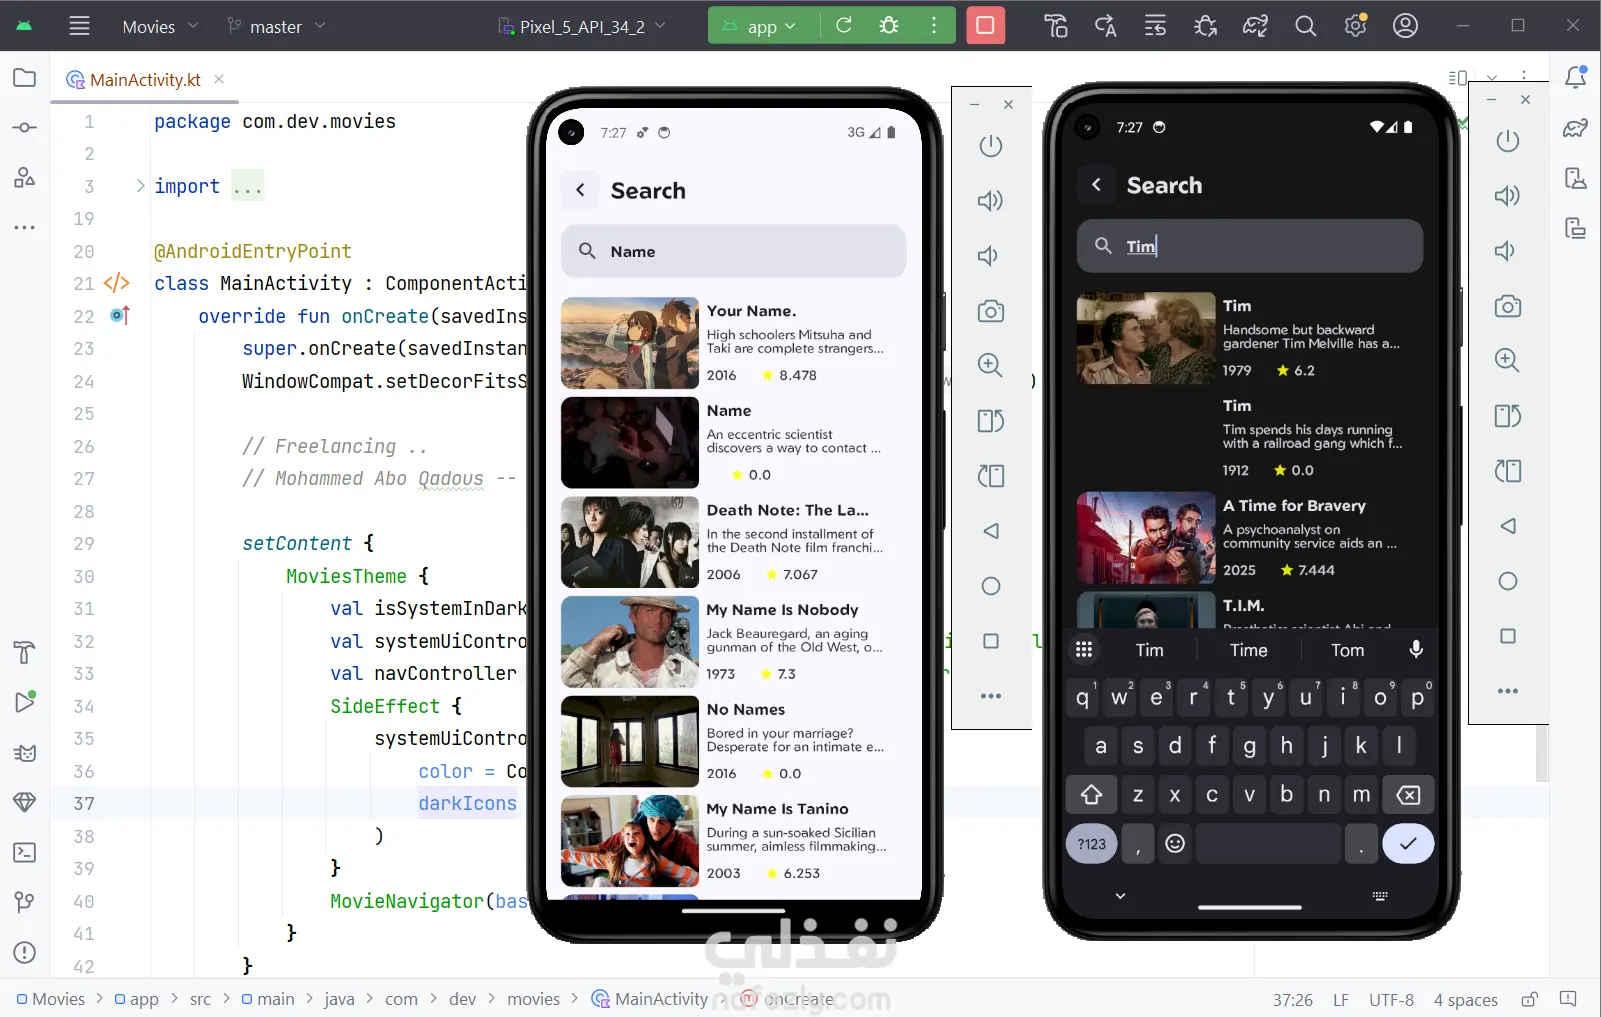This screenshot has height=1017, width=1601.
Task: Rerun the app configuration
Action: pos(844,26)
